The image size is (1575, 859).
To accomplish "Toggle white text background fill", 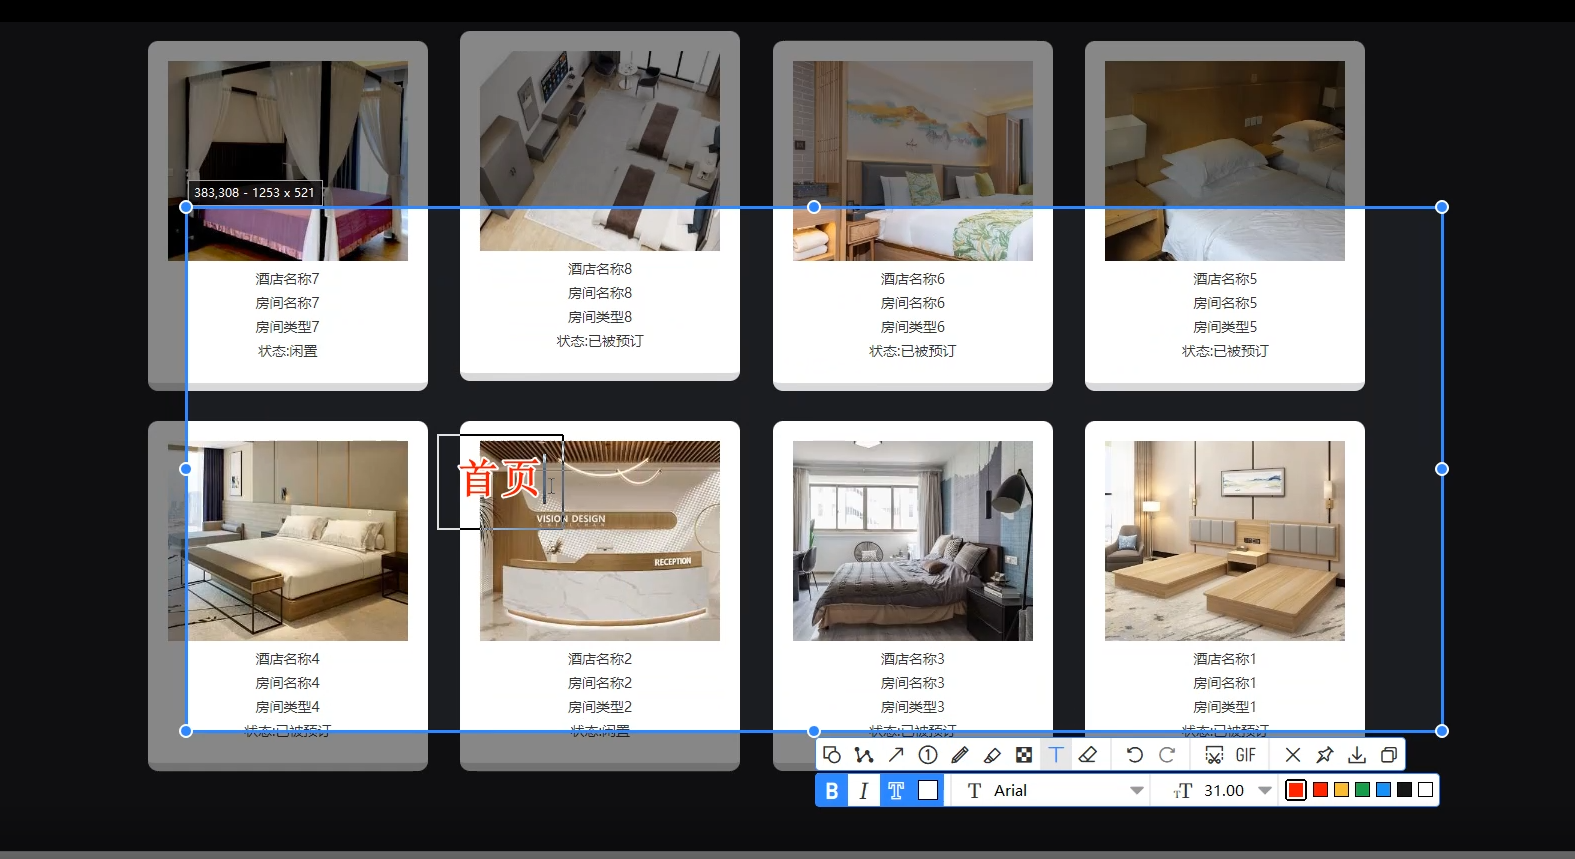I will click(928, 790).
